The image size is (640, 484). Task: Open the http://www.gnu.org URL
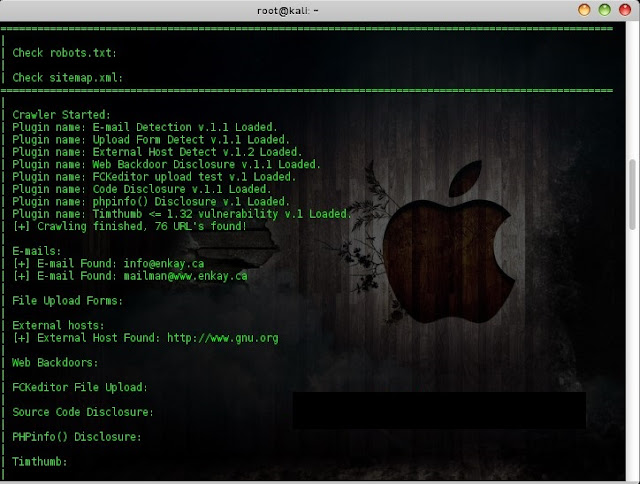click(x=222, y=338)
